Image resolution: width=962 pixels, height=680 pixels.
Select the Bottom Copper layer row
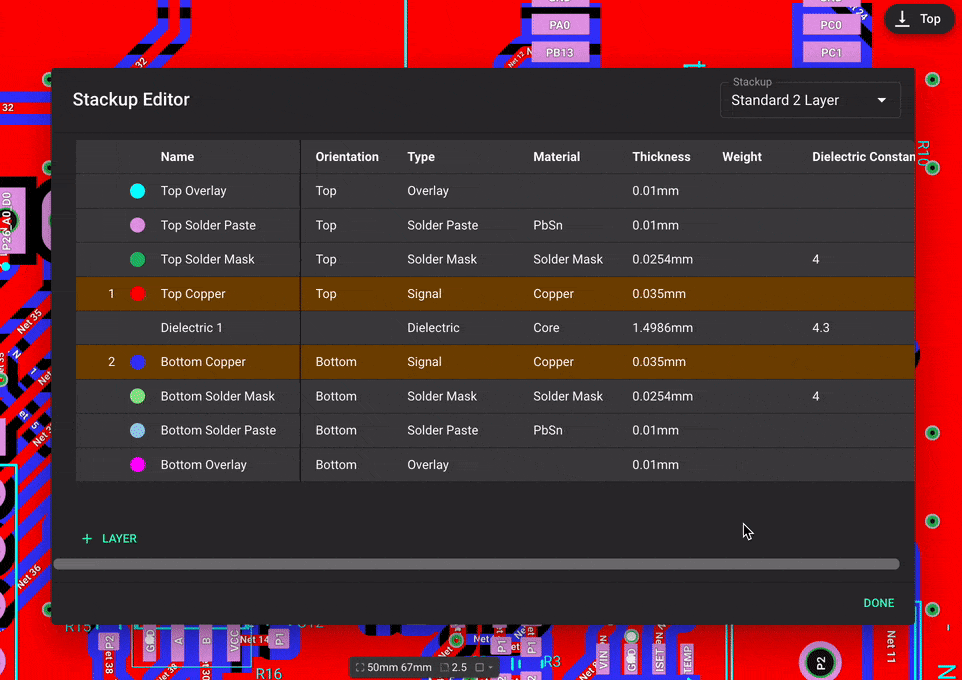(x=400, y=361)
